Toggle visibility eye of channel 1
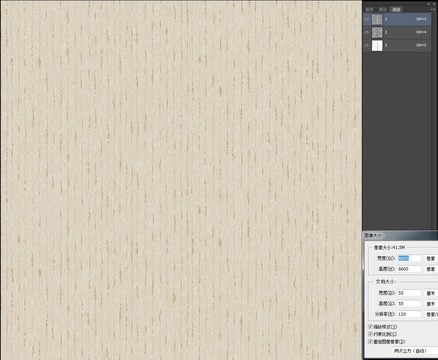This screenshot has width=438, height=360. tap(367, 19)
